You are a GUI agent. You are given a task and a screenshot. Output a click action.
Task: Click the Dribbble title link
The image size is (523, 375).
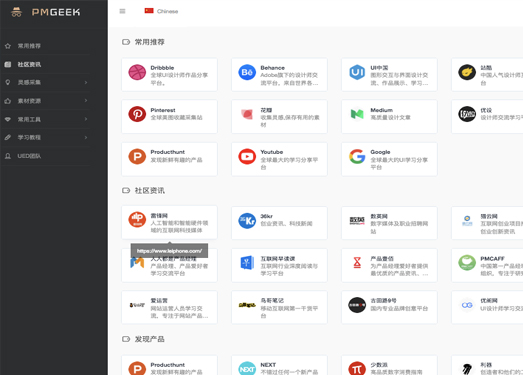(162, 68)
